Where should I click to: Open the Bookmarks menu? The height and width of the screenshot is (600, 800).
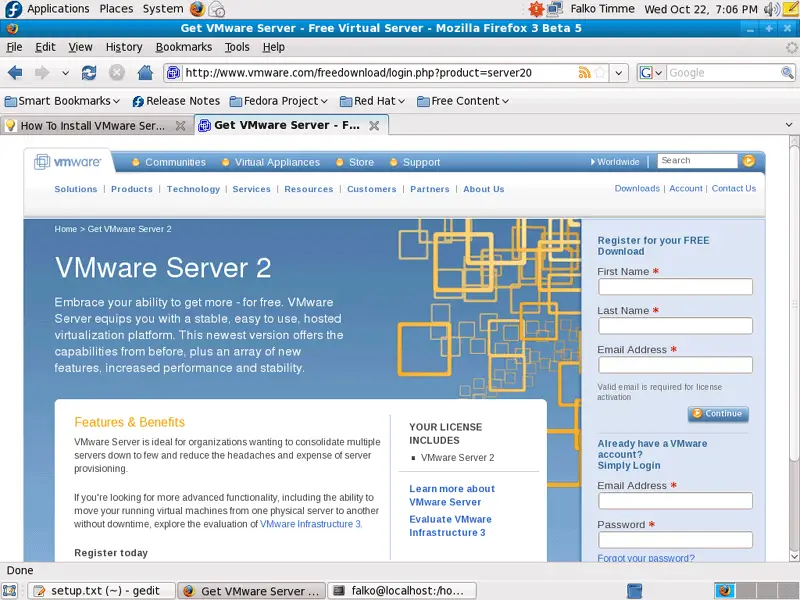click(x=184, y=47)
